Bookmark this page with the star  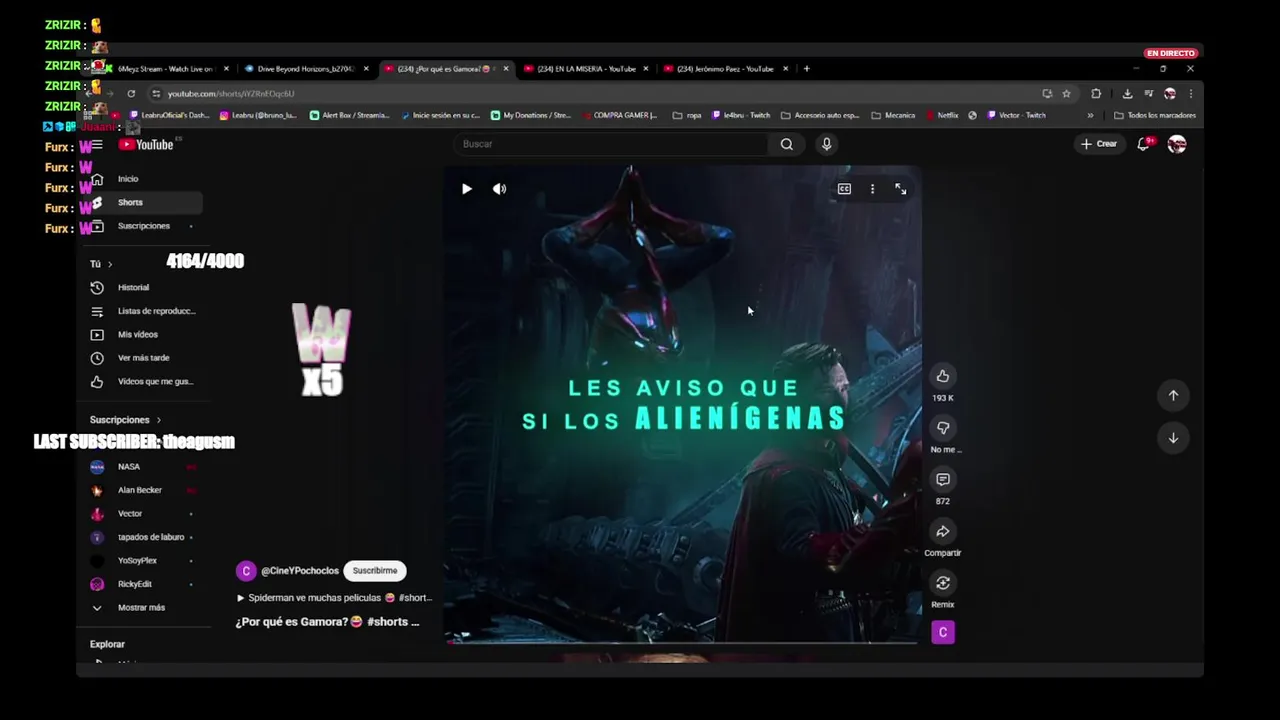1066,94
